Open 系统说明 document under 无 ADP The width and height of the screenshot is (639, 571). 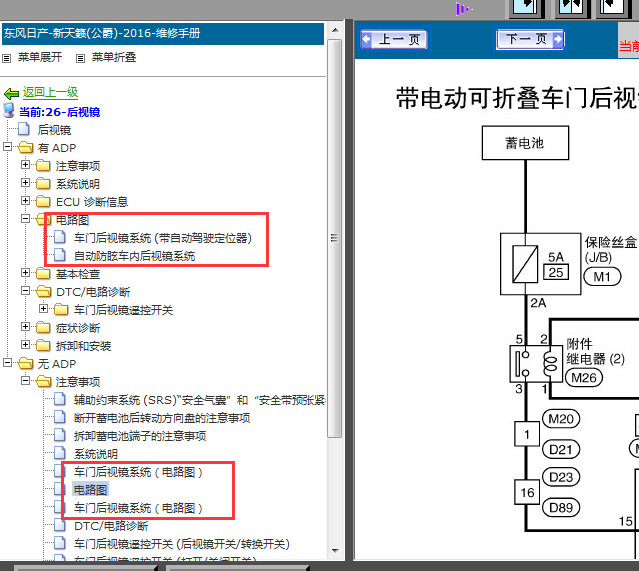[x=96, y=454]
